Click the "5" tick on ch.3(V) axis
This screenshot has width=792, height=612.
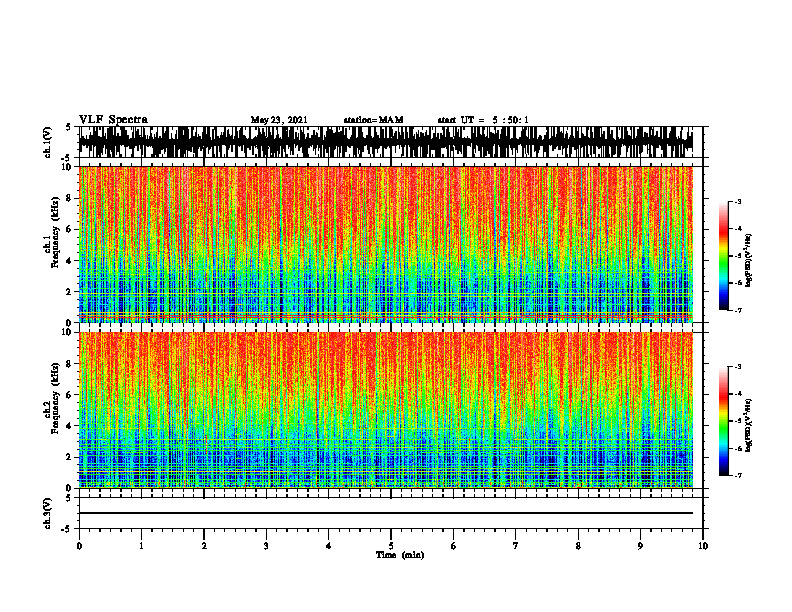point(68,498)
